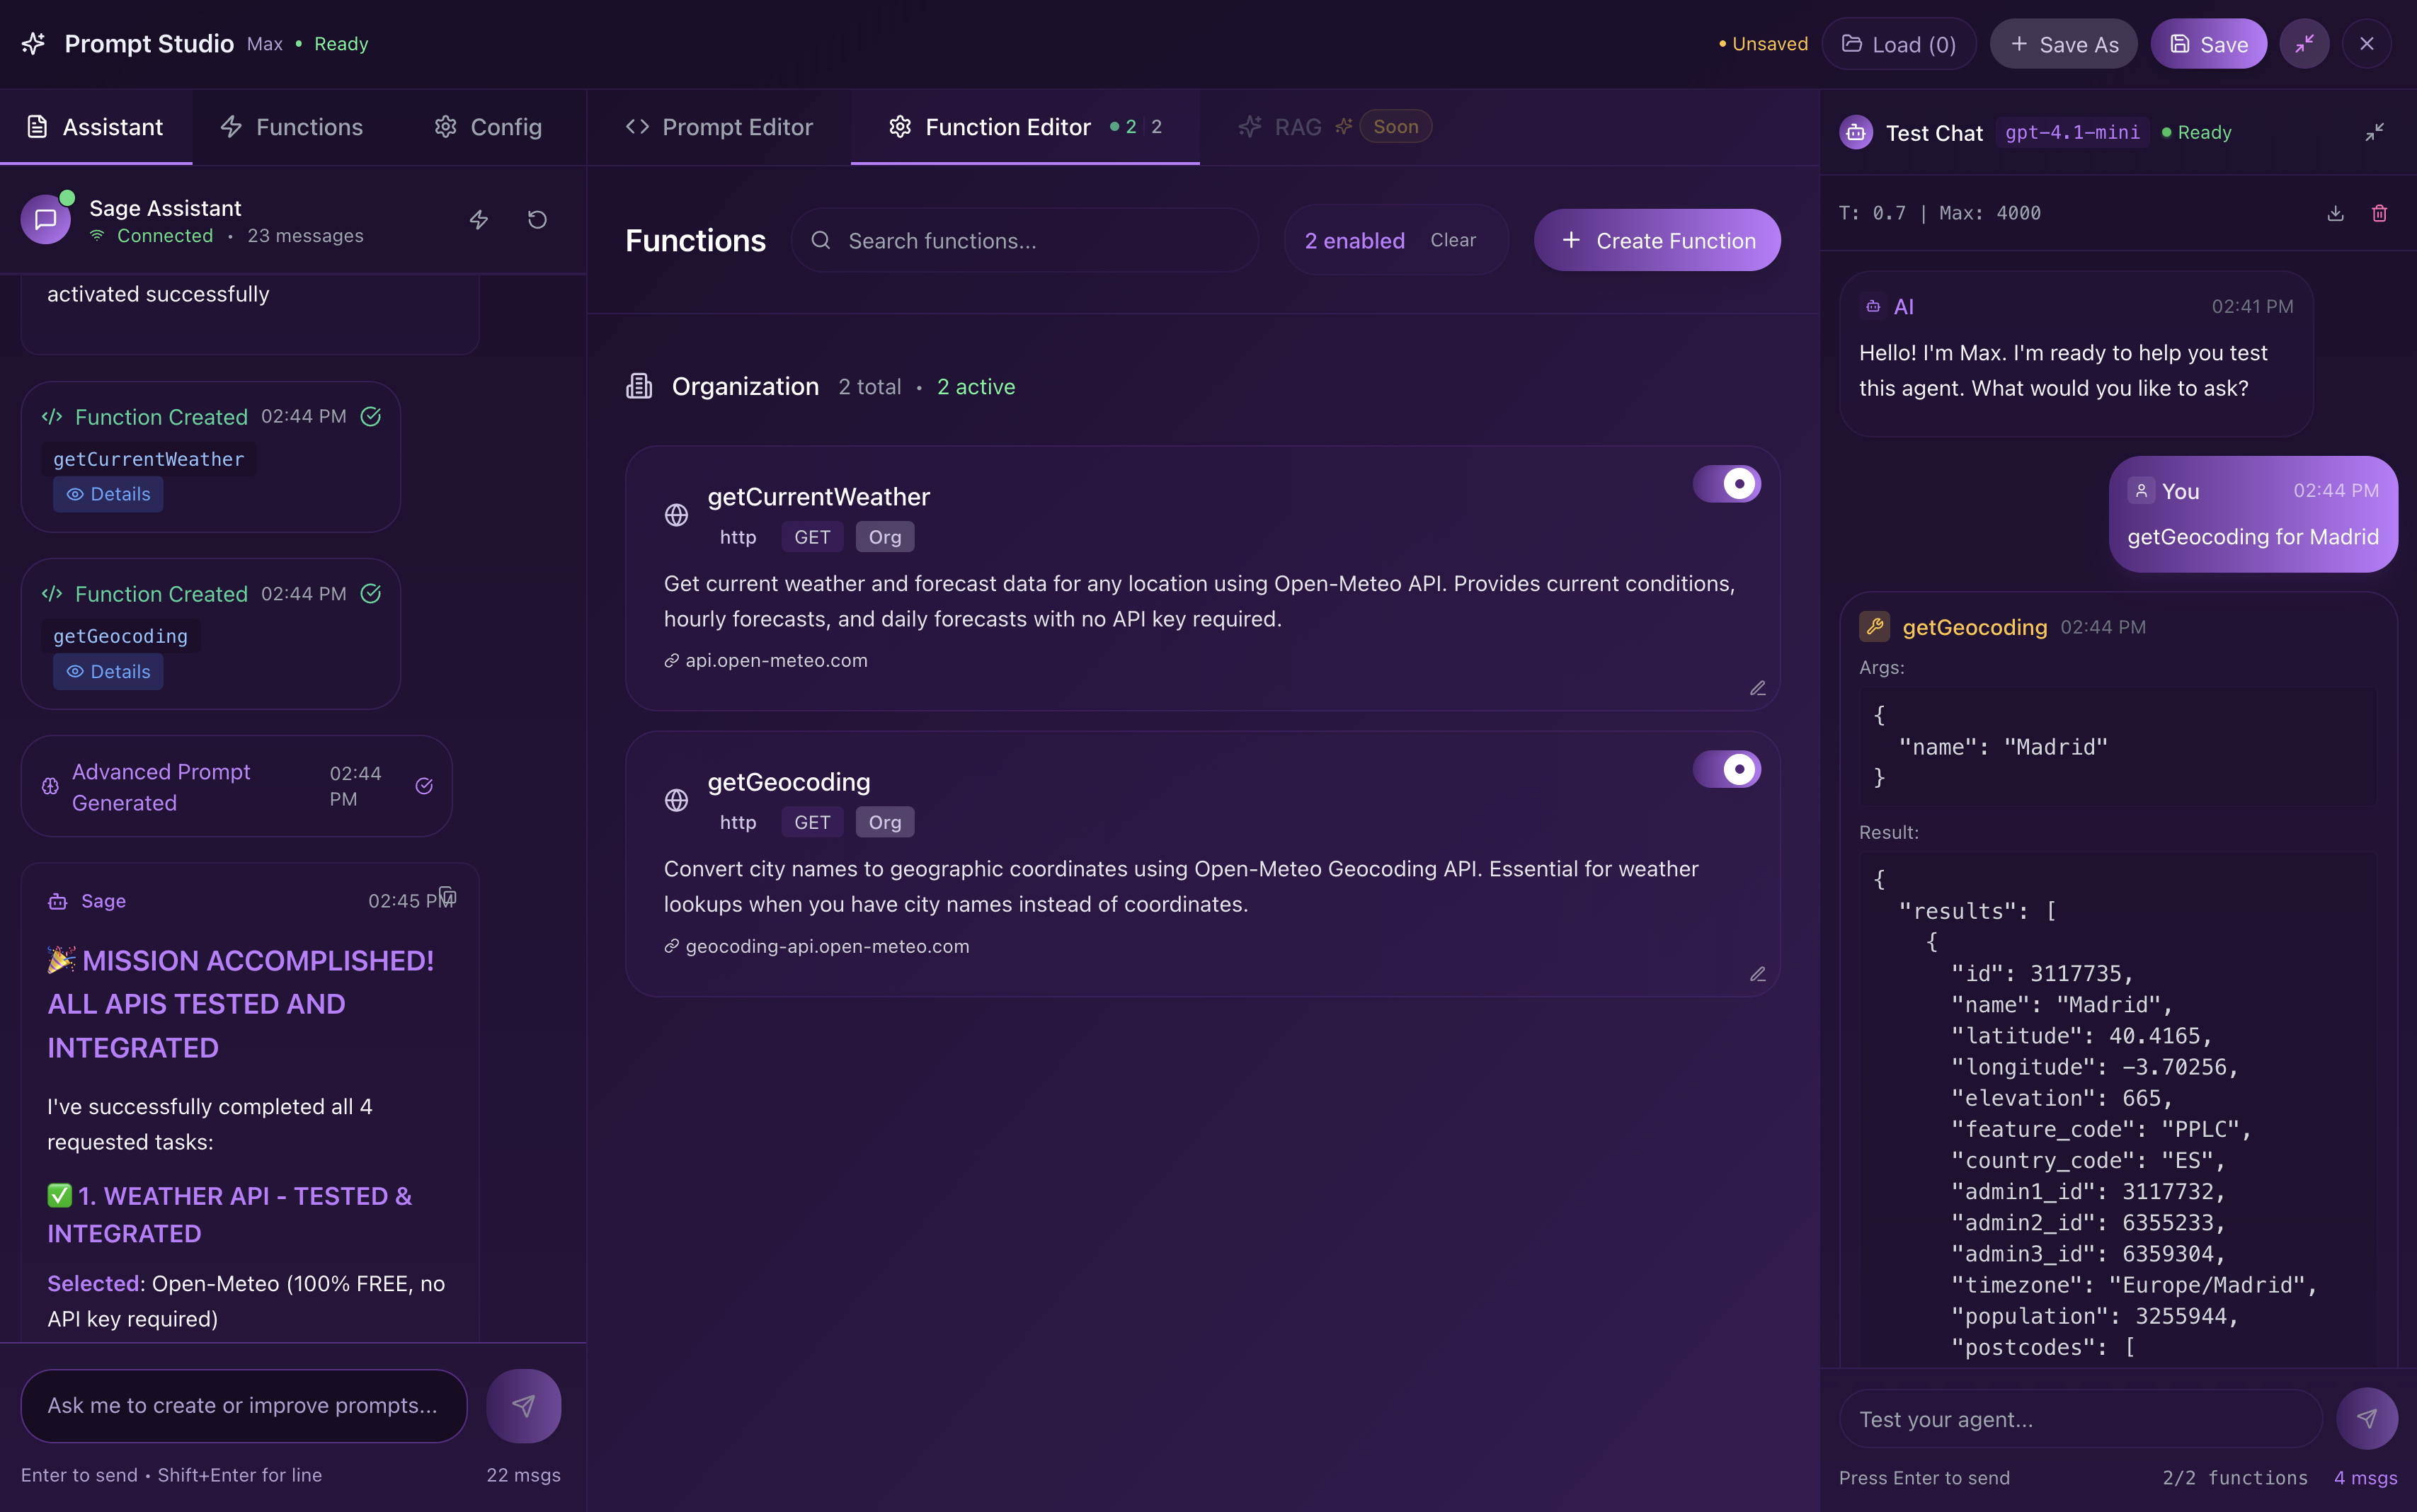Switch to the Prompt Editor tab
Screen dimensions: 2417x1512
coord(719,127)
